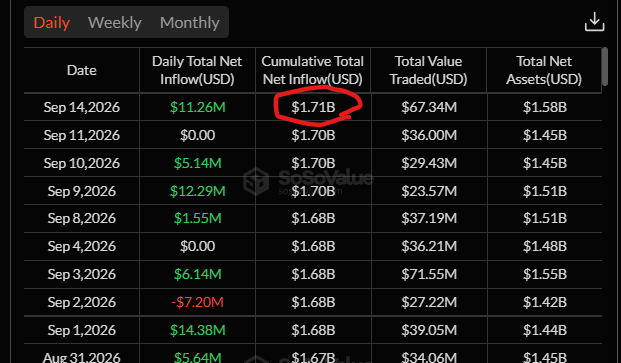This screenshot has height=363, width=621.
Task: Select the $67.34M value traded cell
Action: pyautogui.click(x=429, y=107)
